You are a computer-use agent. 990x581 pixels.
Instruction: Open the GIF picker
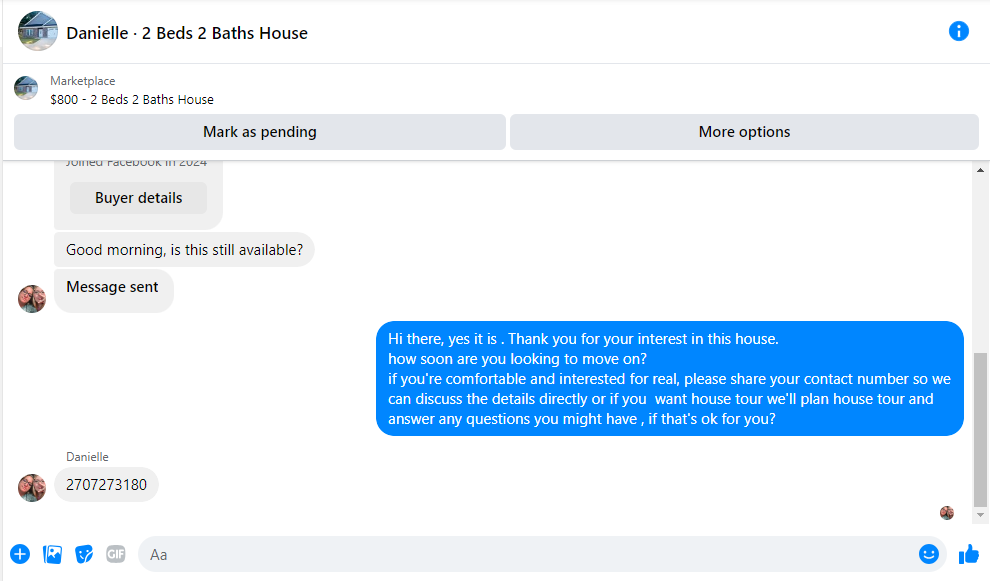[x=116, y=554]
